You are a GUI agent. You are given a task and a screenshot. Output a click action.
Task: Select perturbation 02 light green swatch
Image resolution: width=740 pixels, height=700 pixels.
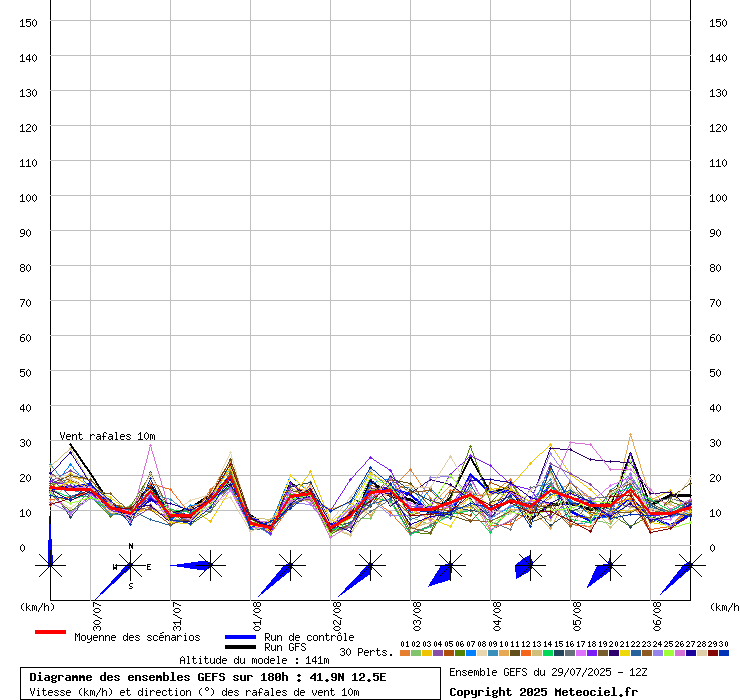pos(416,653)
